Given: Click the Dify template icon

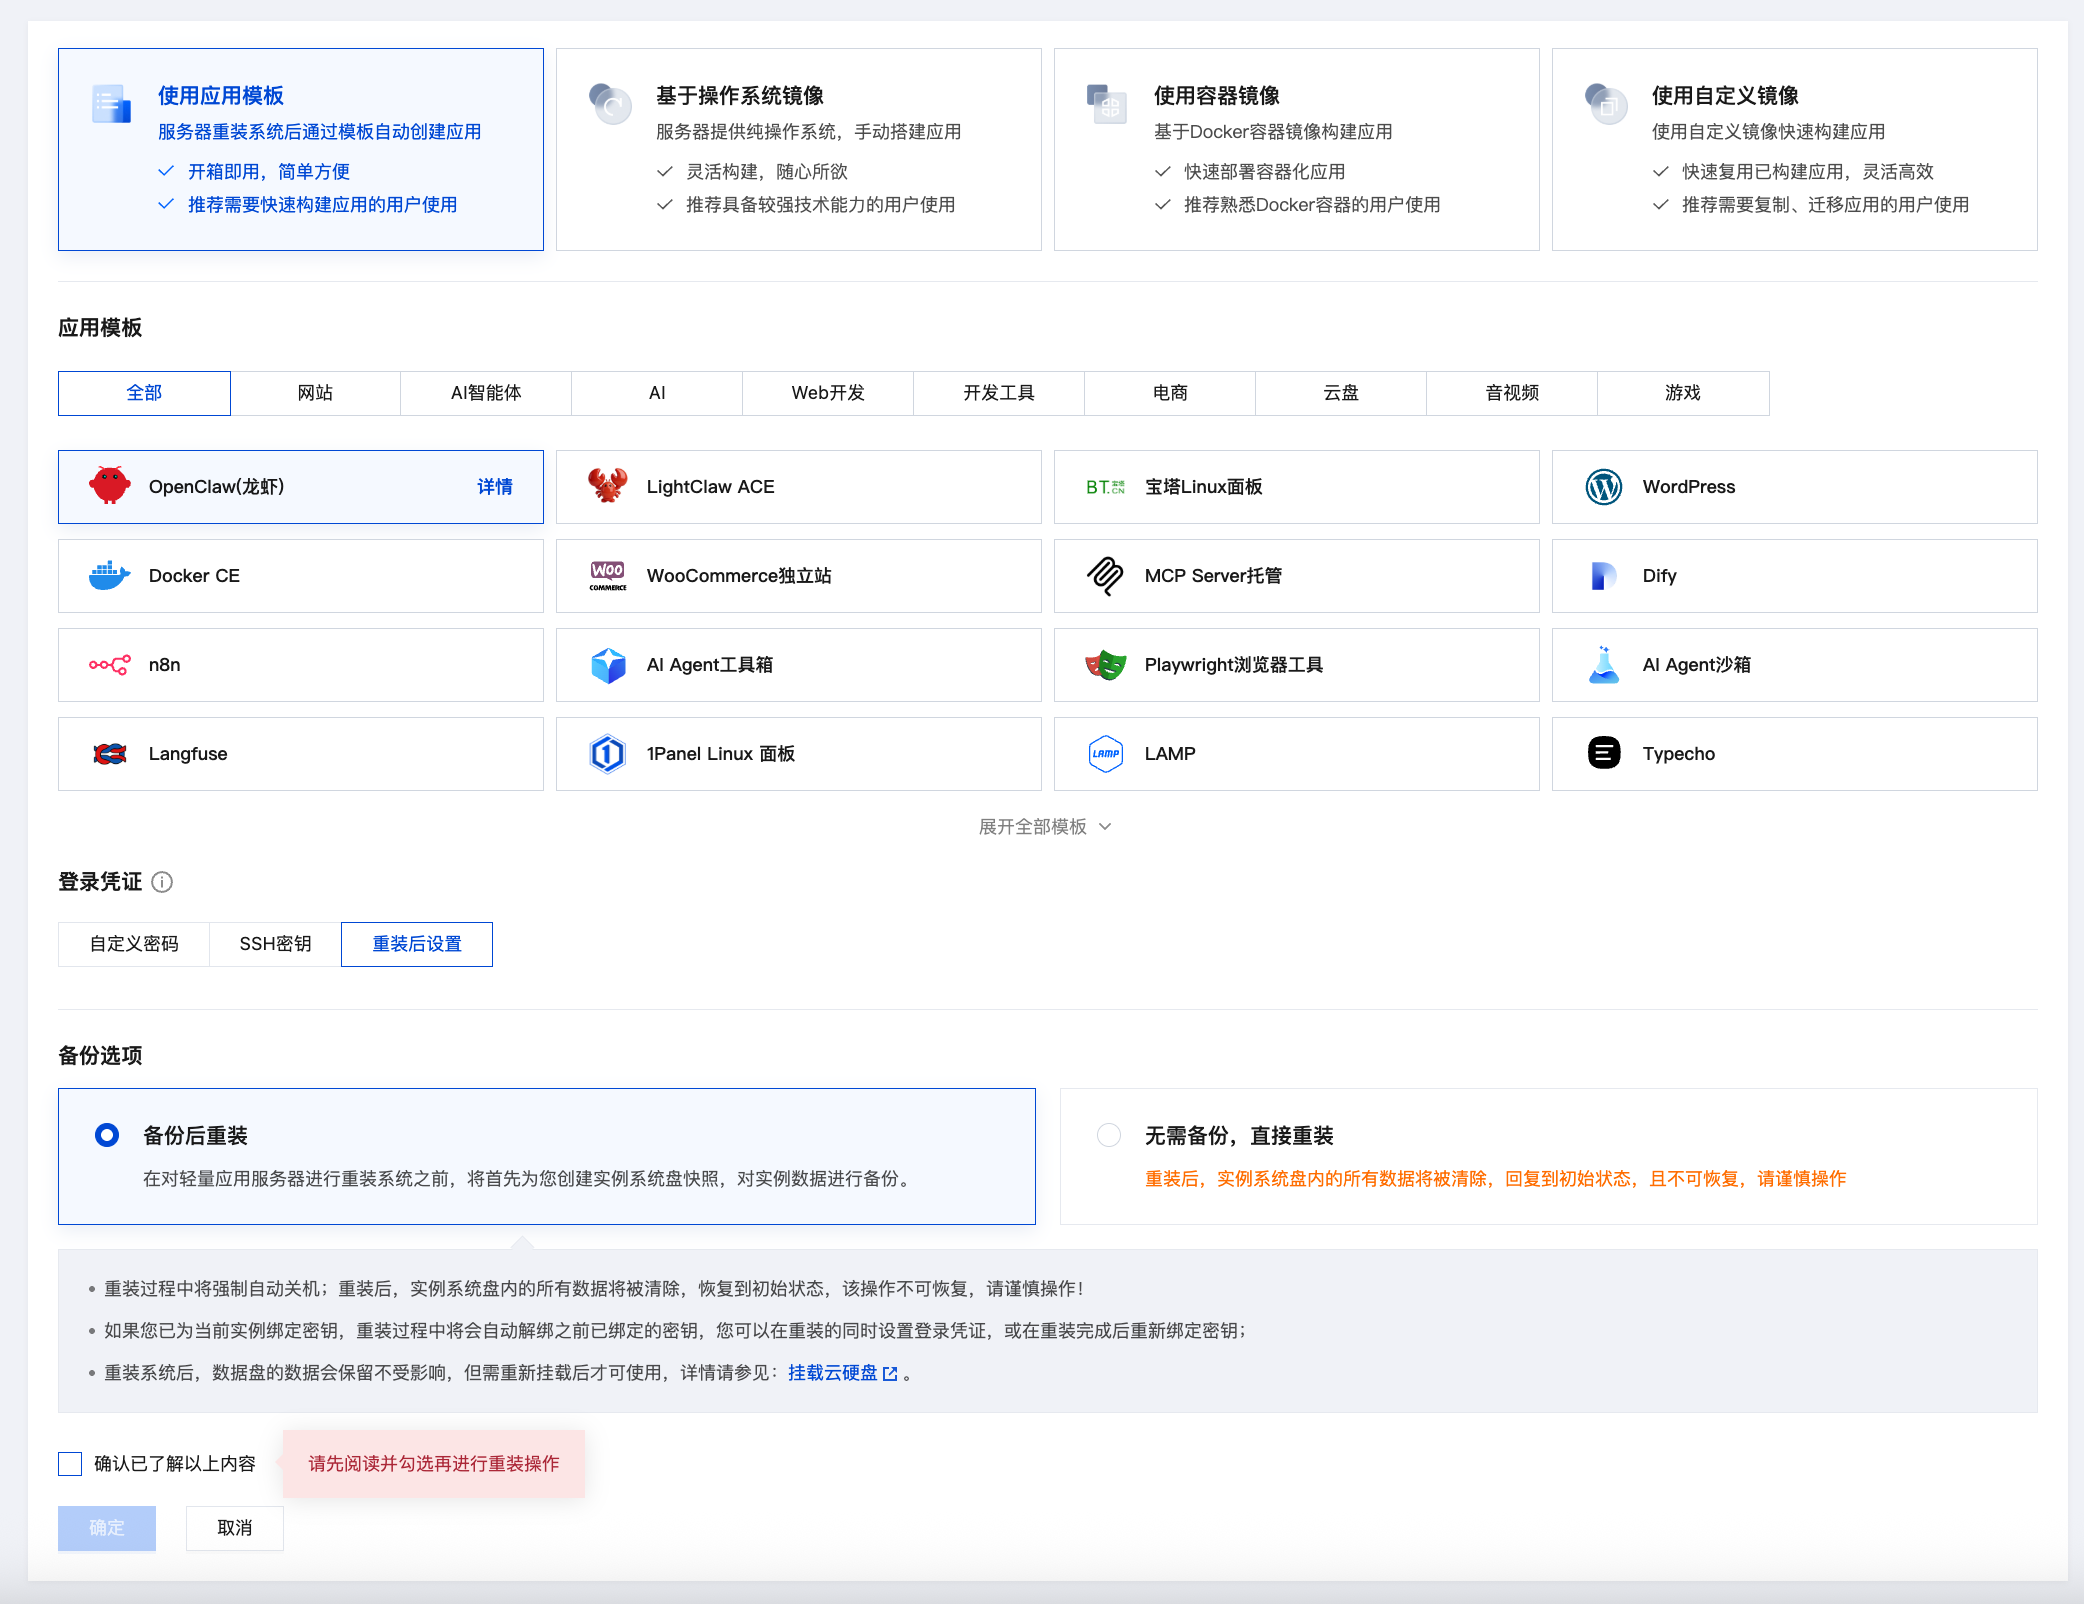Looking at the screenshot, I should tap(1604, 576).
